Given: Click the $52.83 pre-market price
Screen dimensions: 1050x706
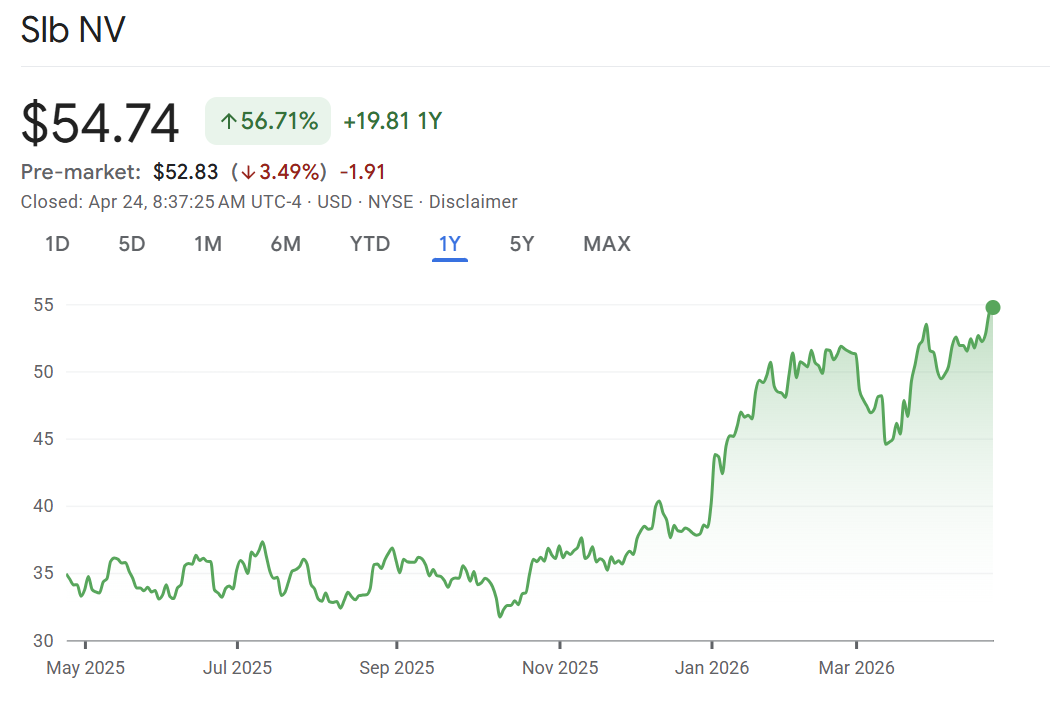Looking at the screenshot, I should (185, 172).
